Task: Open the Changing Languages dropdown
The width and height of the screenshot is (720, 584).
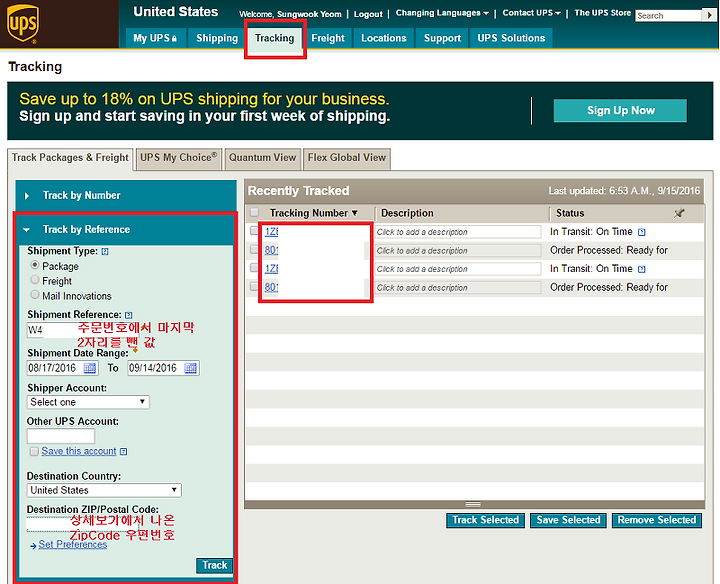Action: tap(442, 13)
